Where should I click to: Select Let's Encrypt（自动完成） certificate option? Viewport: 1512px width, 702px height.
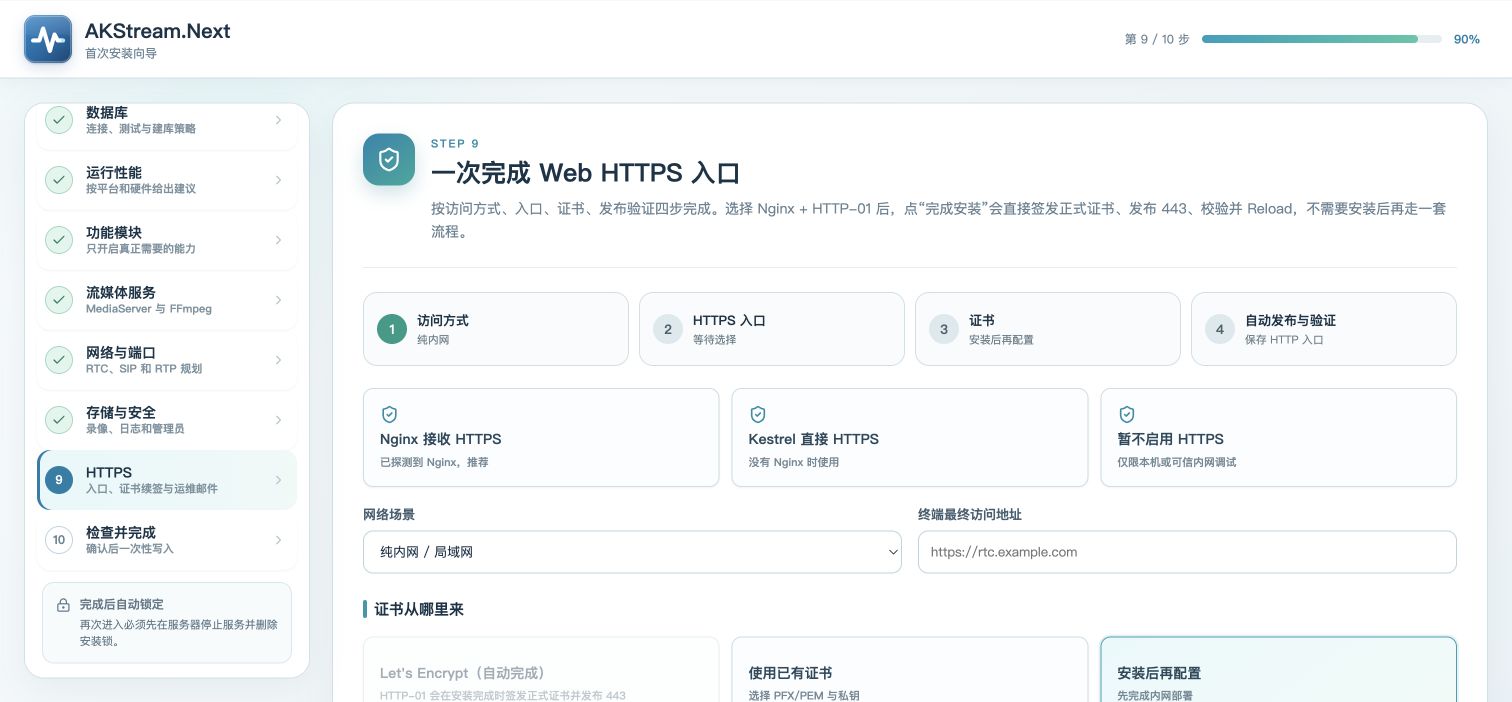(541, 669)
